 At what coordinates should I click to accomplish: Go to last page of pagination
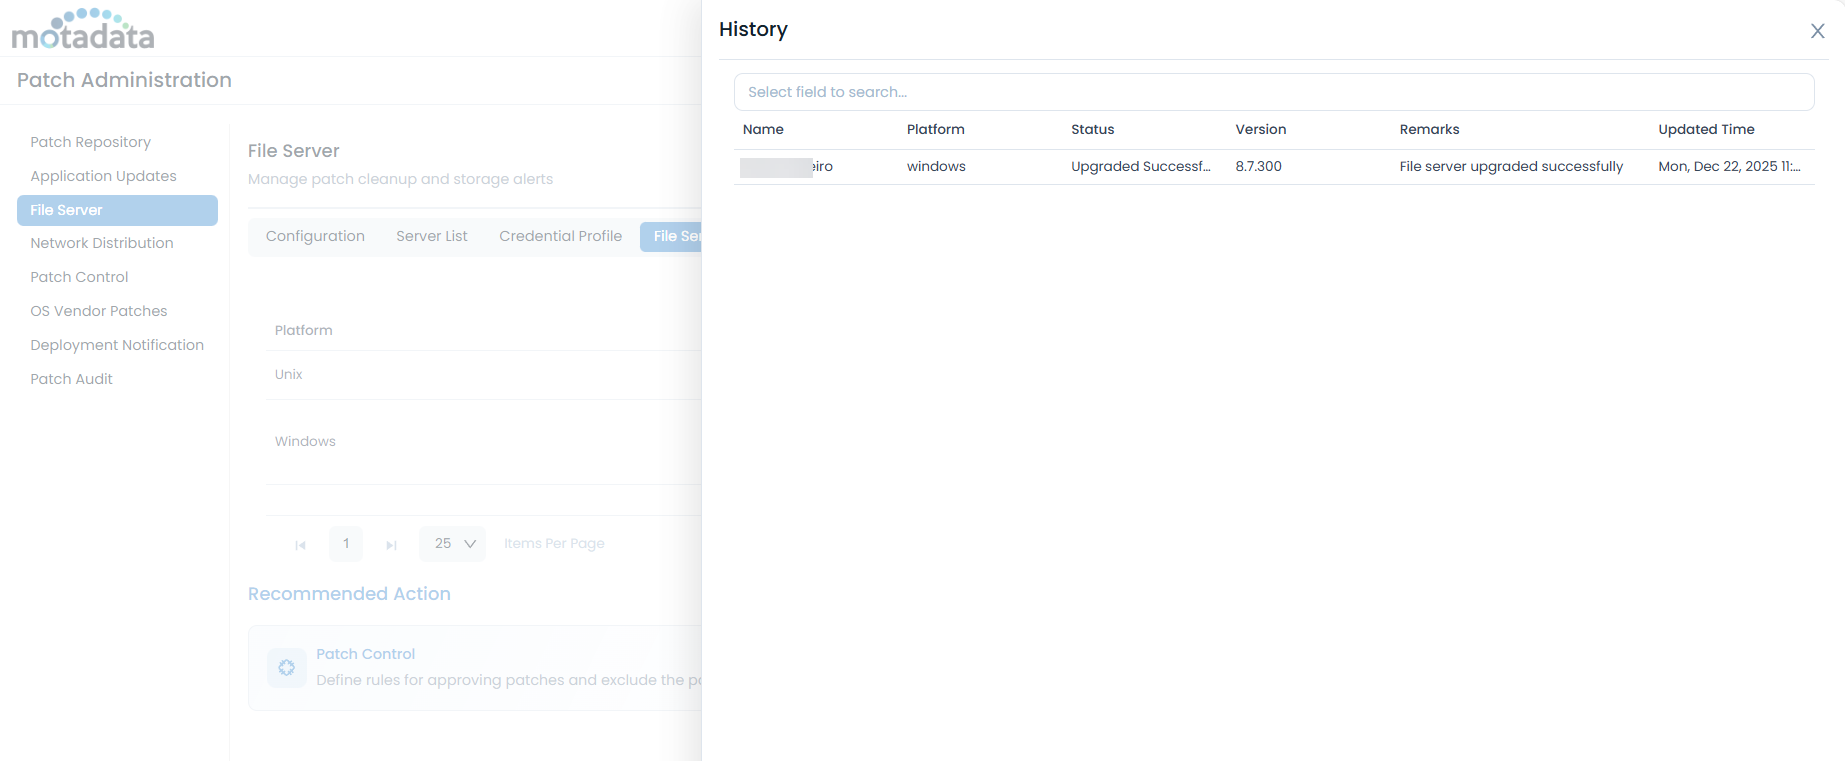tap(391, 545)
